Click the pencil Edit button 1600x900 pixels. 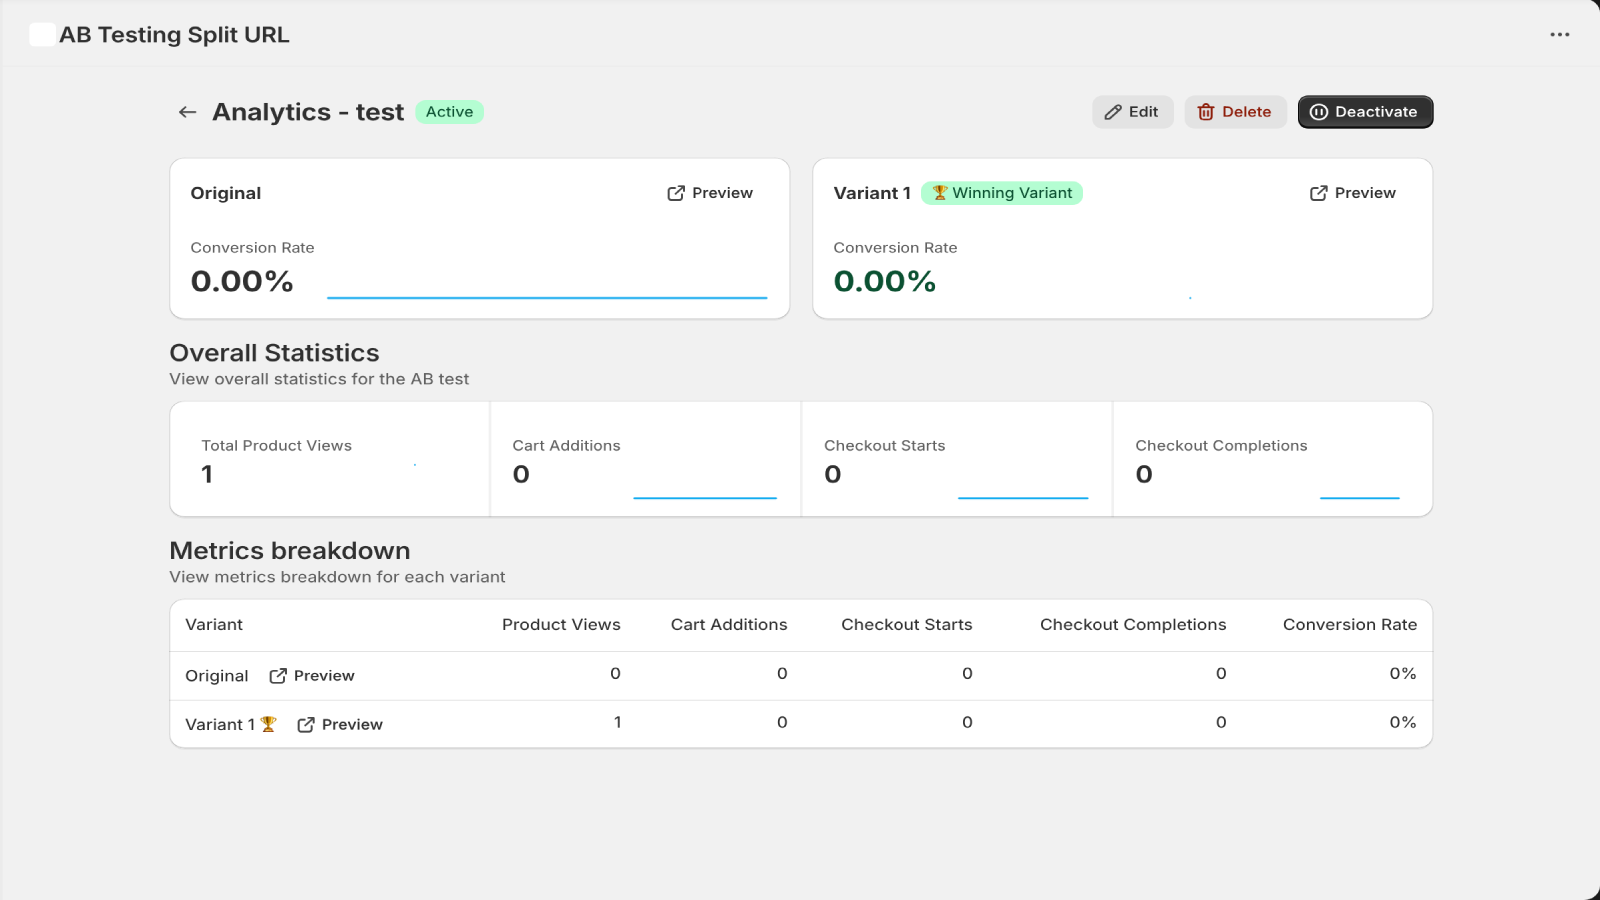point(1132,112)
